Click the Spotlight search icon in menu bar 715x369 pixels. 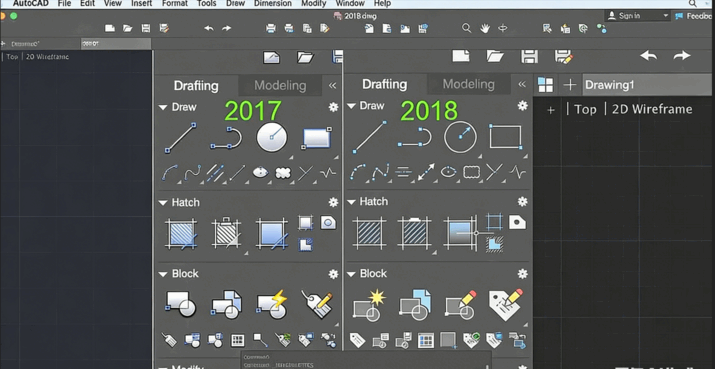click(x=693, y=4)
